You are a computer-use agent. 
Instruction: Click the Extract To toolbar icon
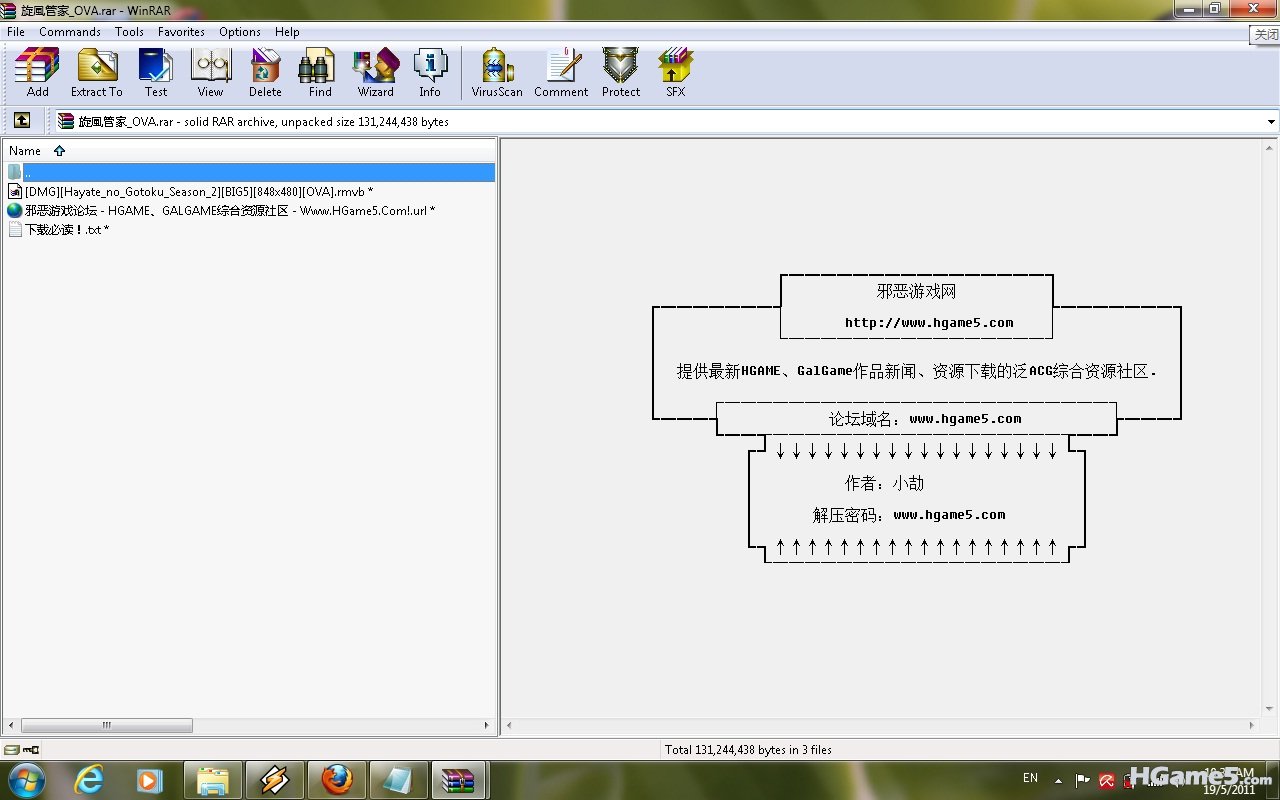(x=97, y=73)
